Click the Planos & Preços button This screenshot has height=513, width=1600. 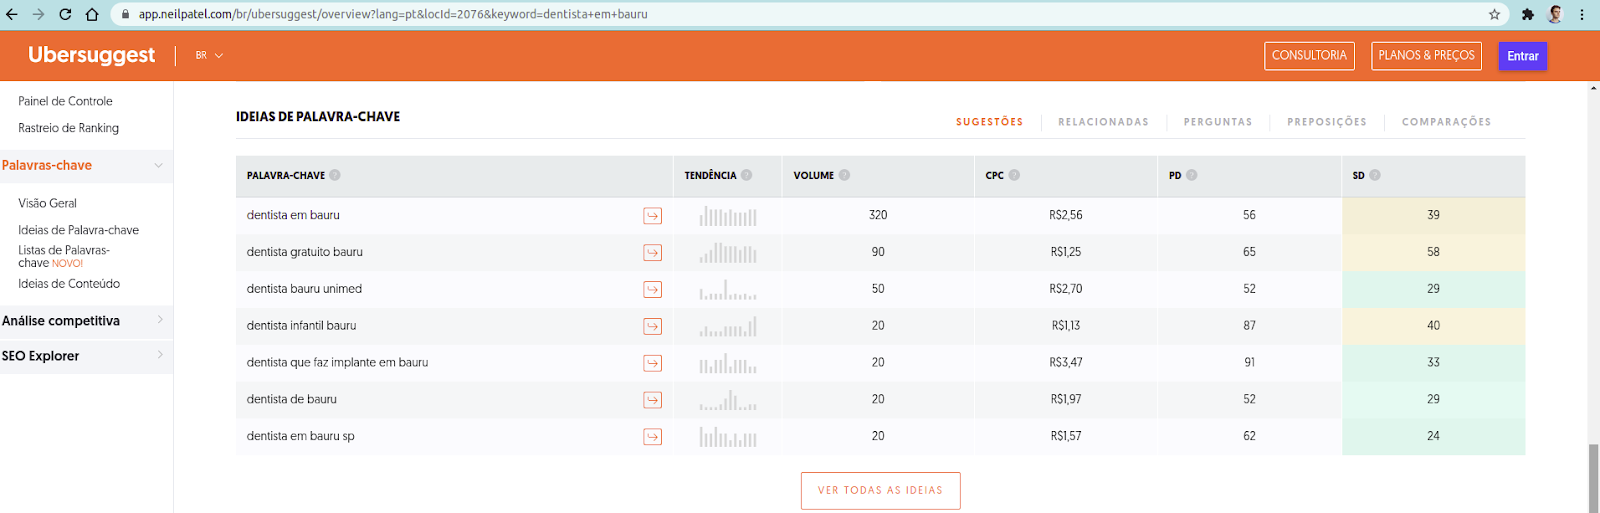click(1426, 56)
